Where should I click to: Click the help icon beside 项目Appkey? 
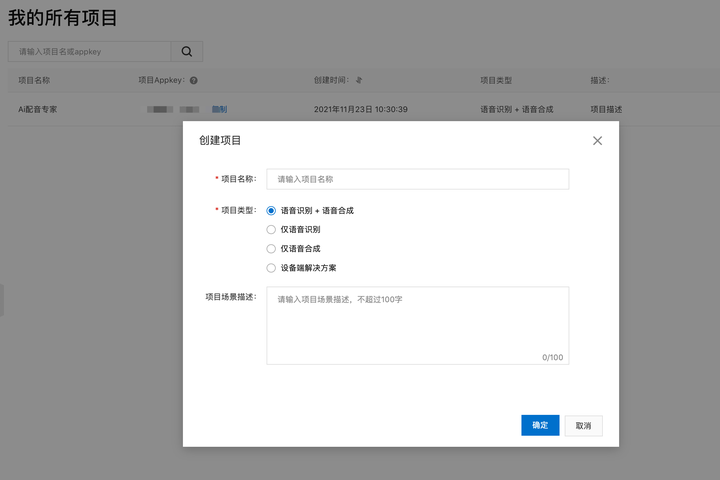click(194, 81)
